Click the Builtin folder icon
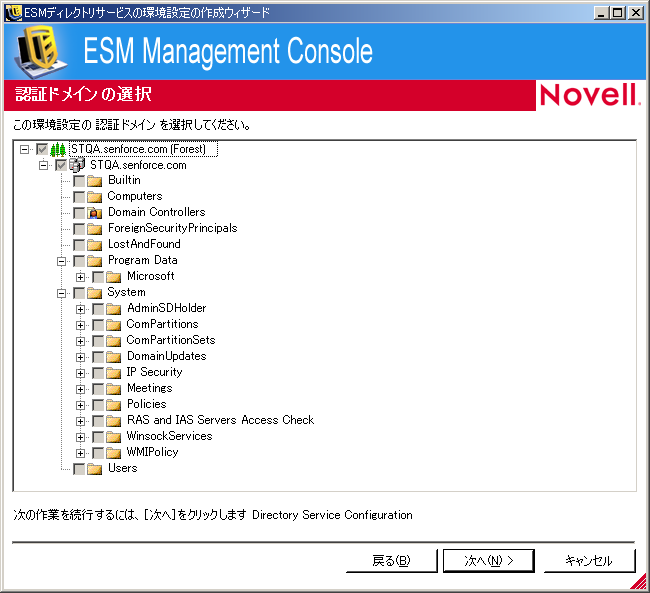 [x=95, y=181]
